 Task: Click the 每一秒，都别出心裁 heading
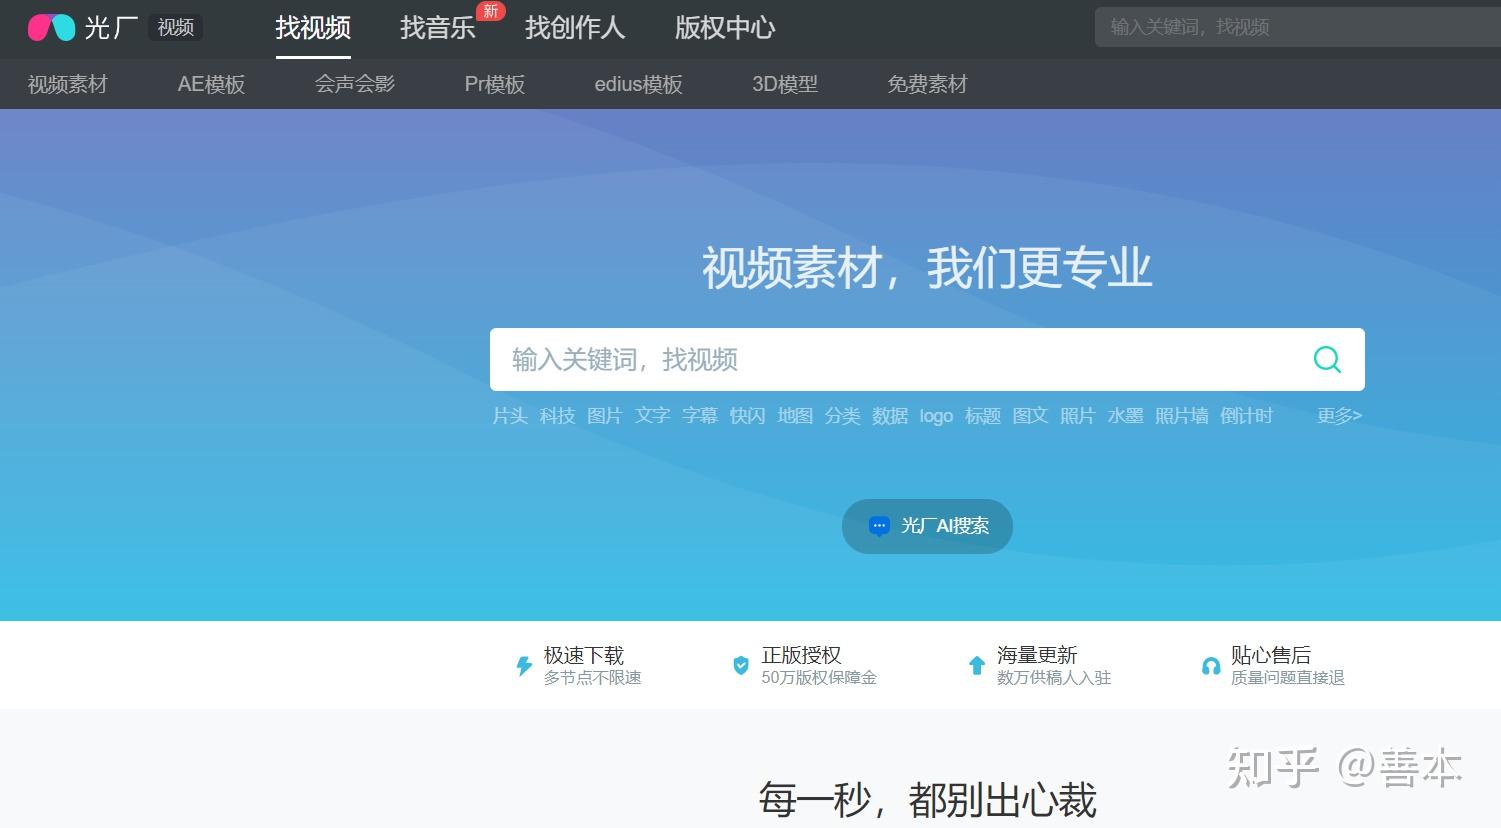(x=927, y=800)
